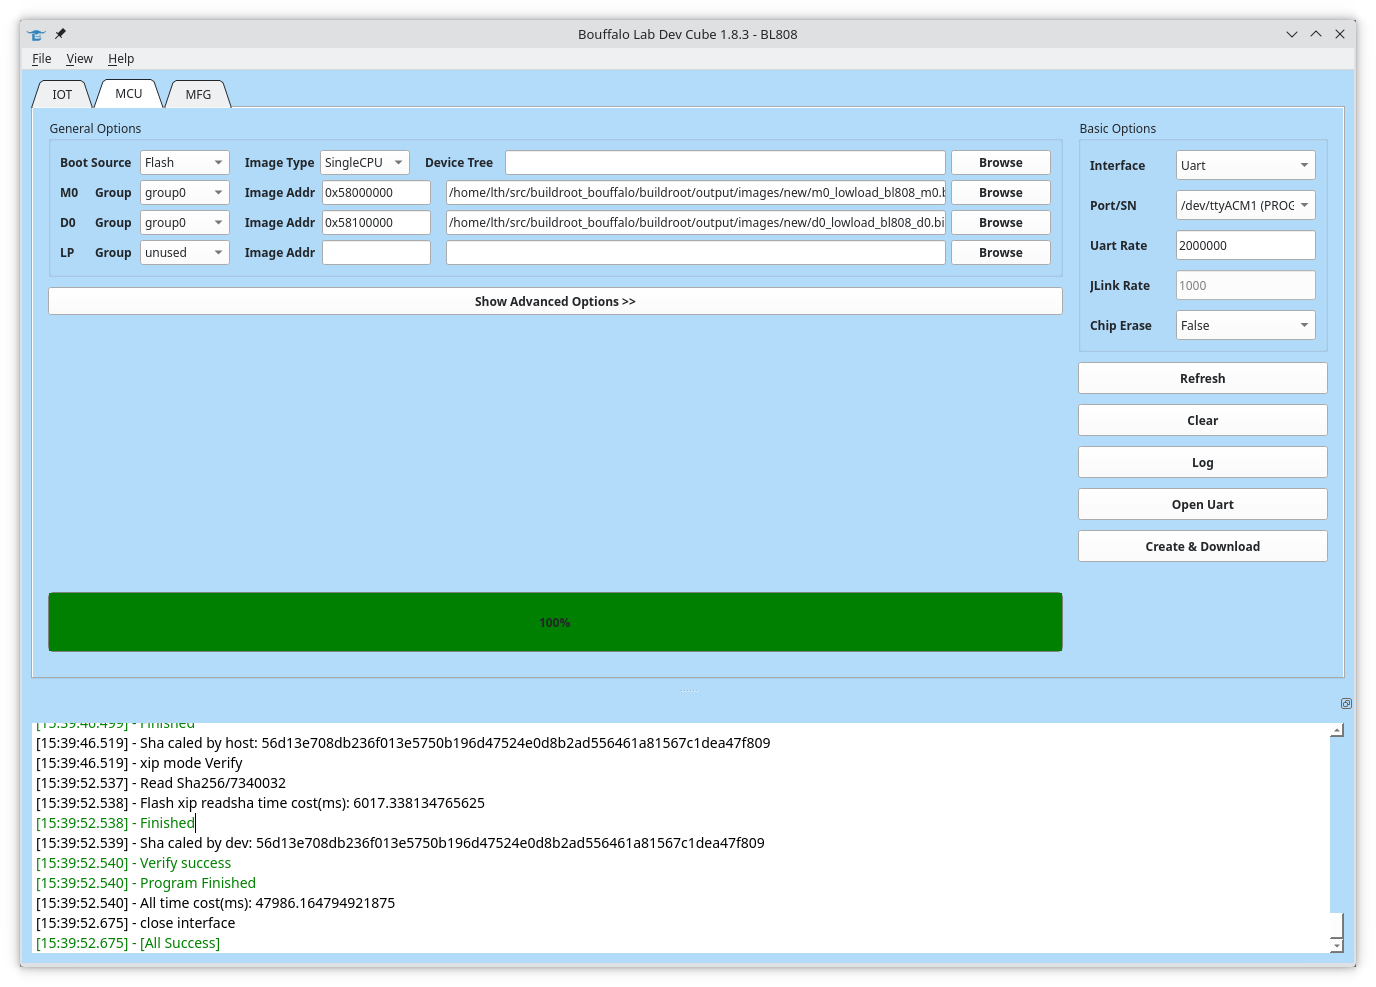
Task: Click the 'Read Sha256/7340032' log line
Action: (161, 783)
